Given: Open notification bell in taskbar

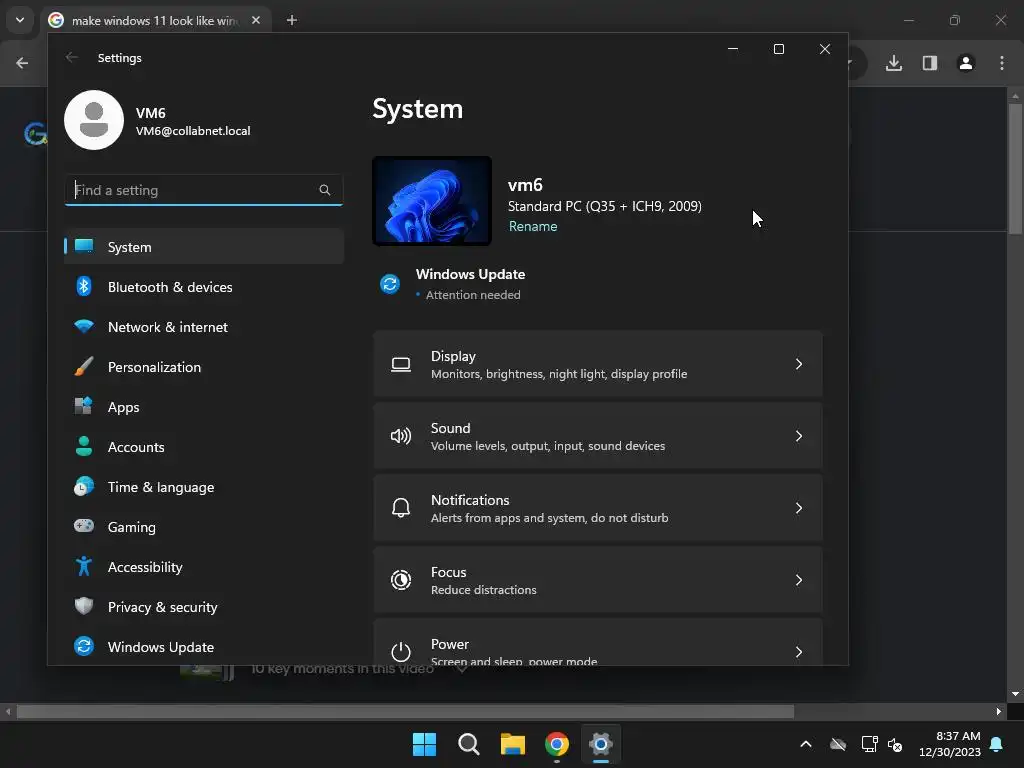Looking at the screenshot, I should point(997,744).
